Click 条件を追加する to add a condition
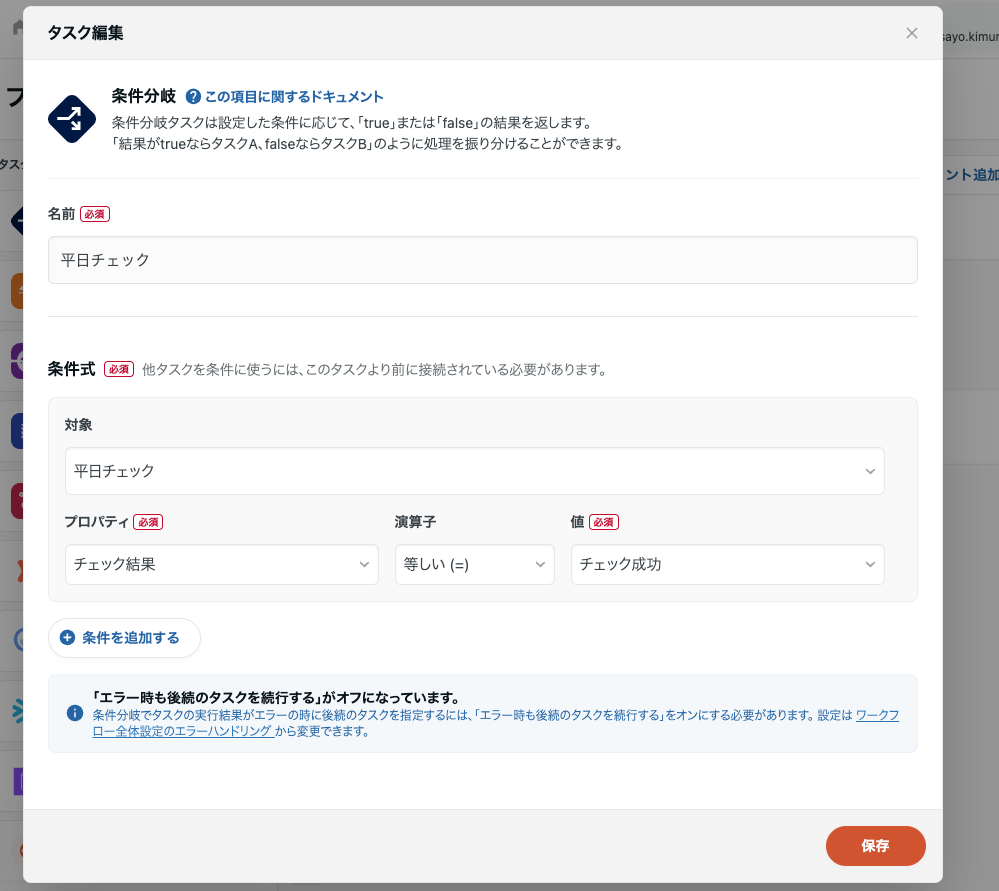Image resolution: width=999 pixels, height=891 pixels. coord(124,638)
